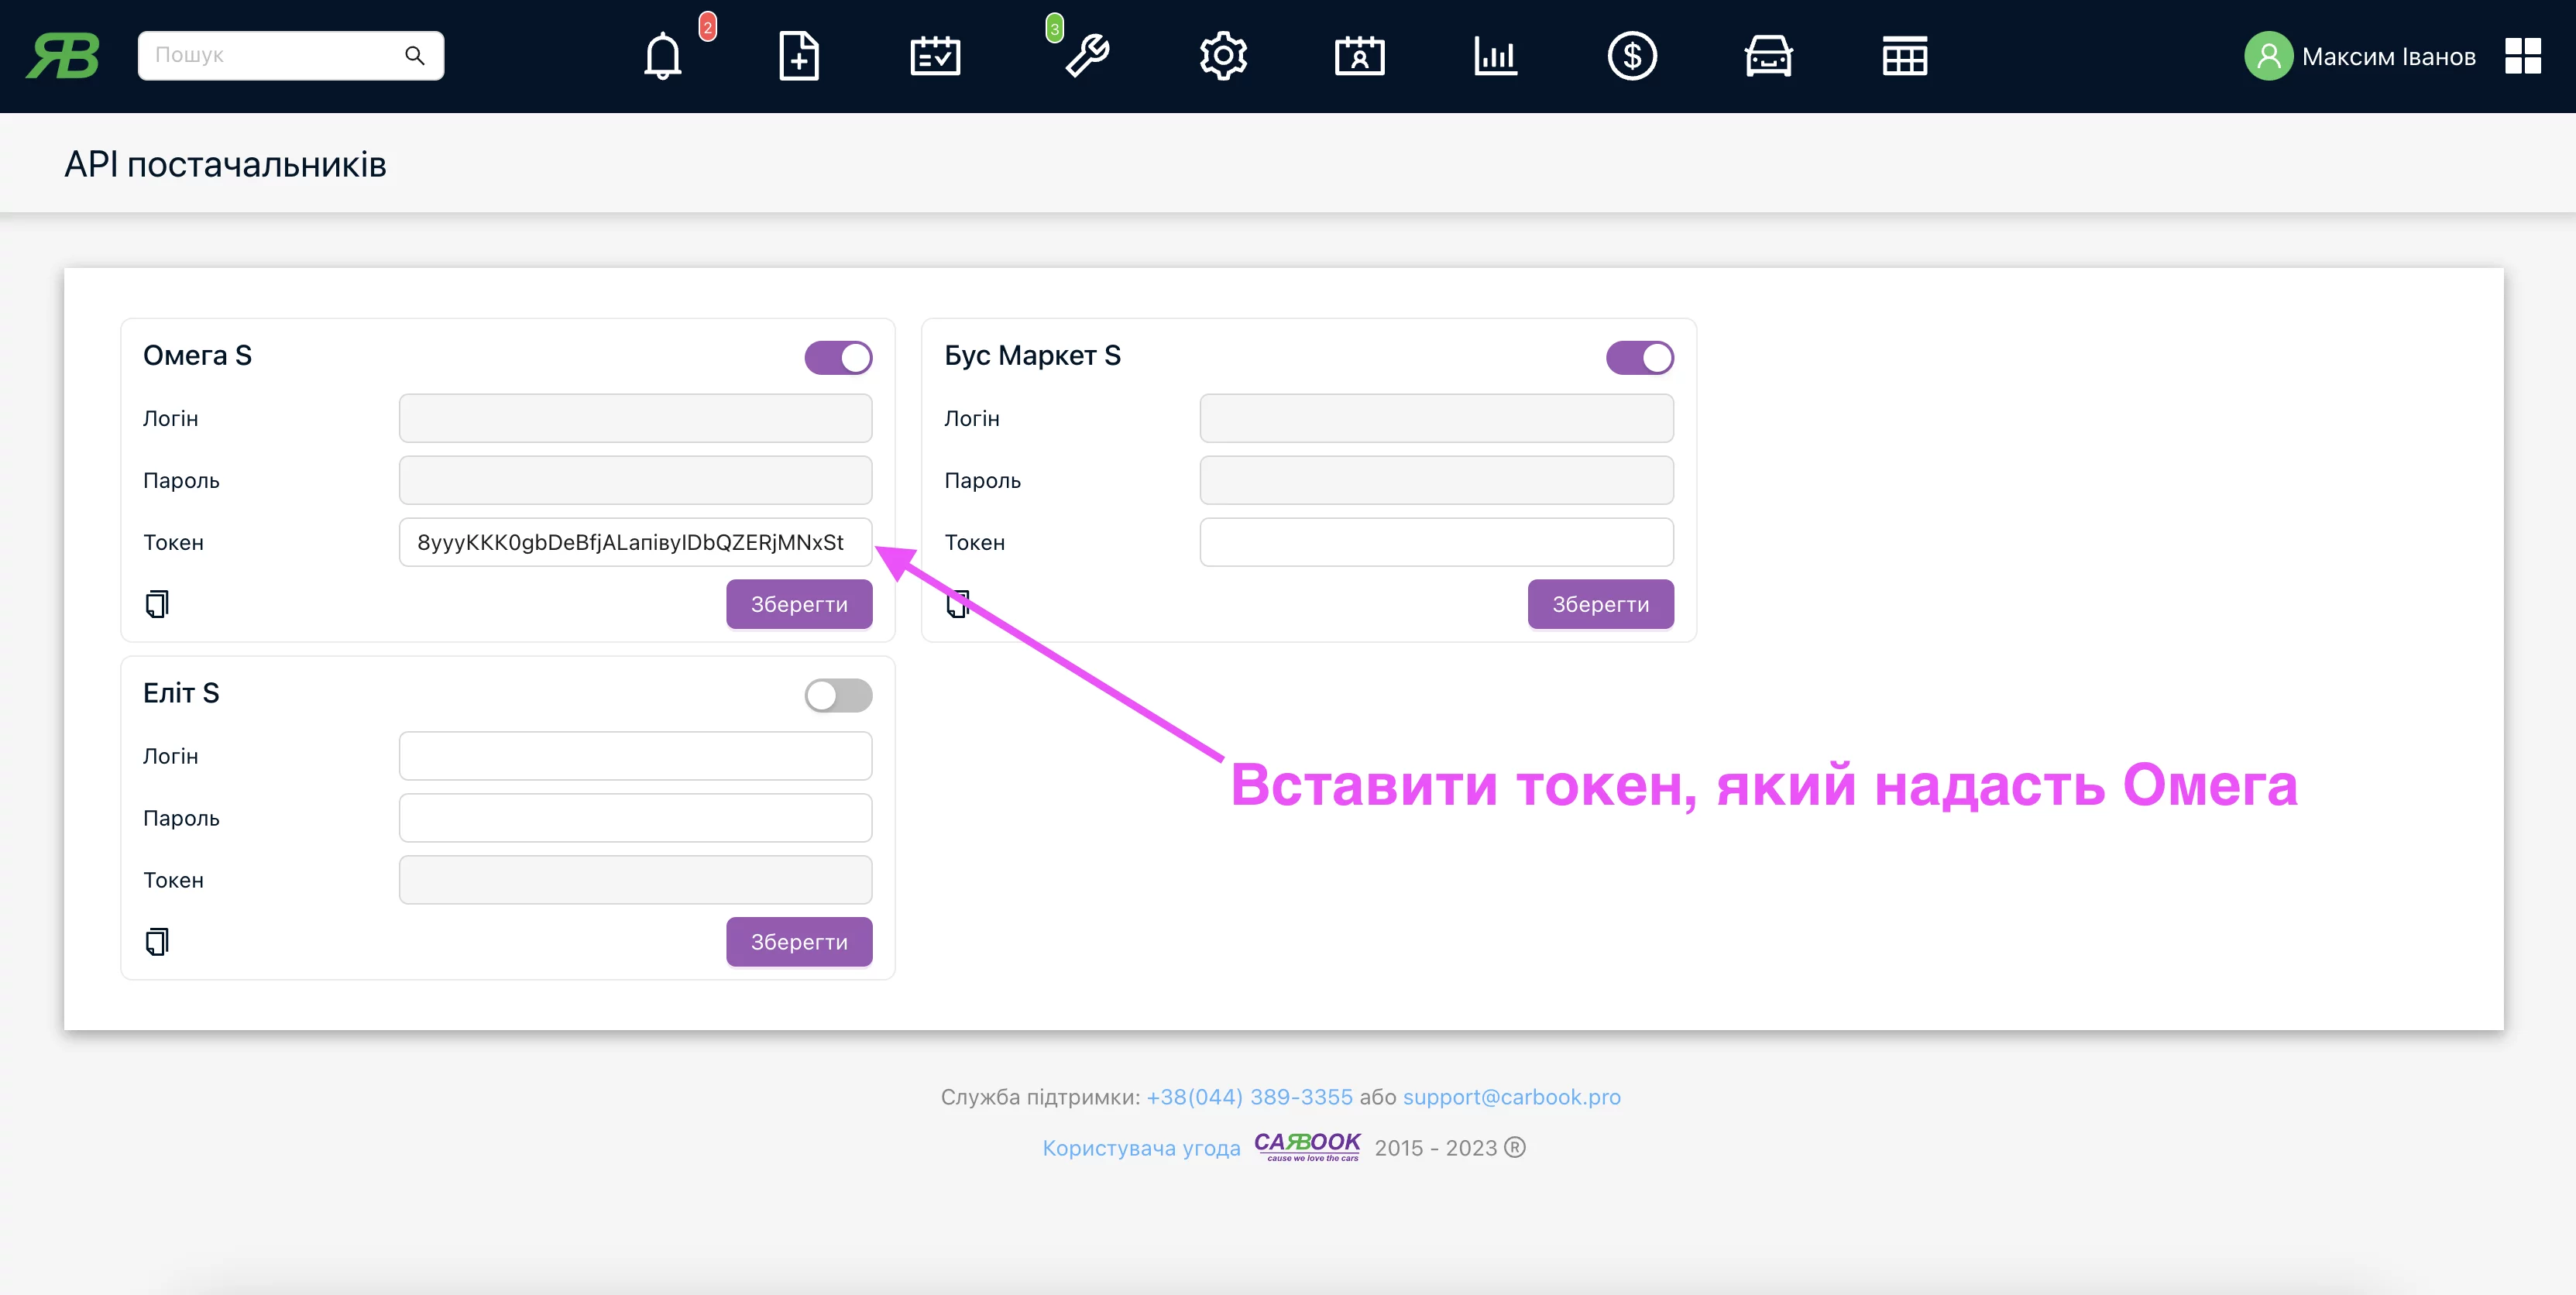Screen dimensions: 2576x1295
Task: Click the Омега S Токен field
Action: coord(635,542)
